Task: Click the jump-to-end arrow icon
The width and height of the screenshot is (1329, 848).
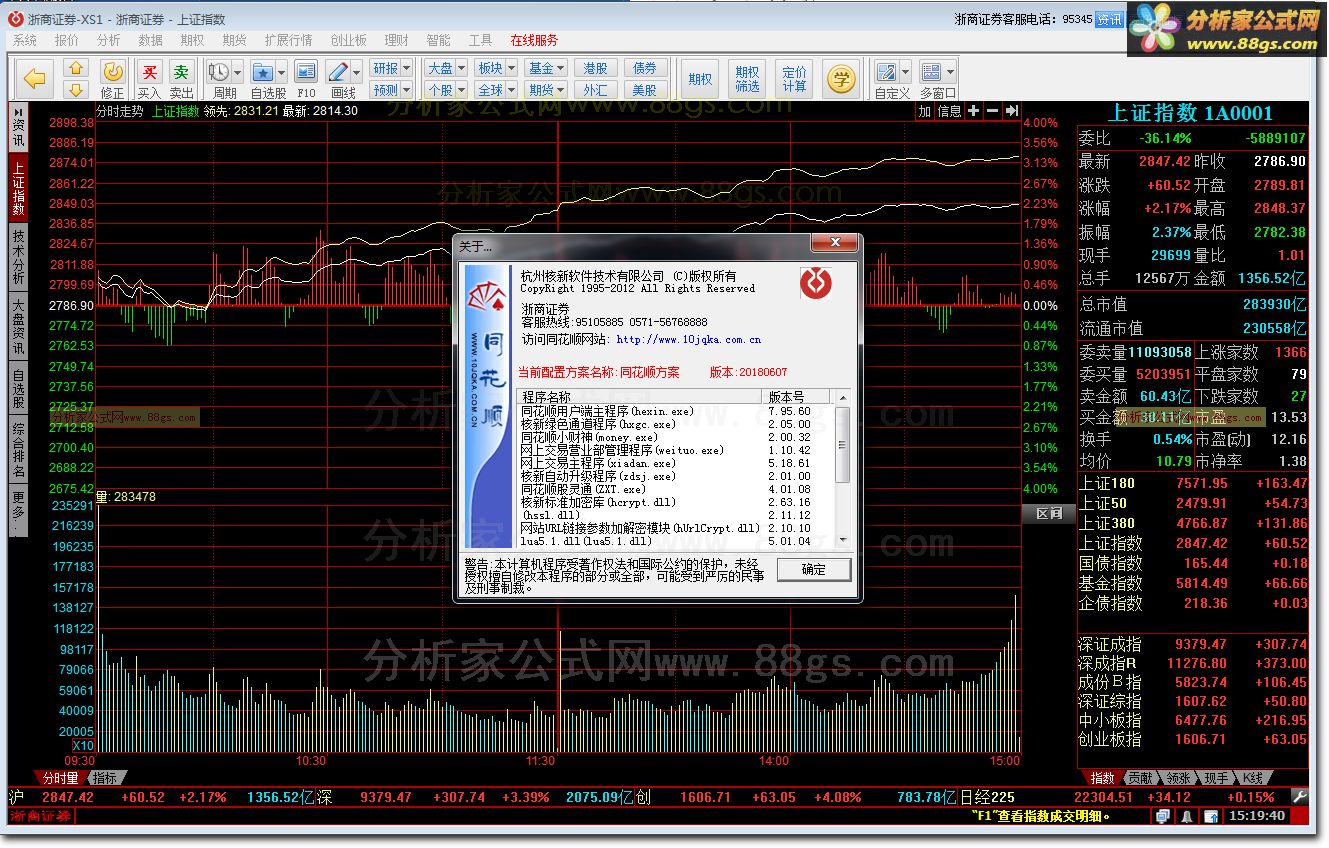Action: 1012,111
